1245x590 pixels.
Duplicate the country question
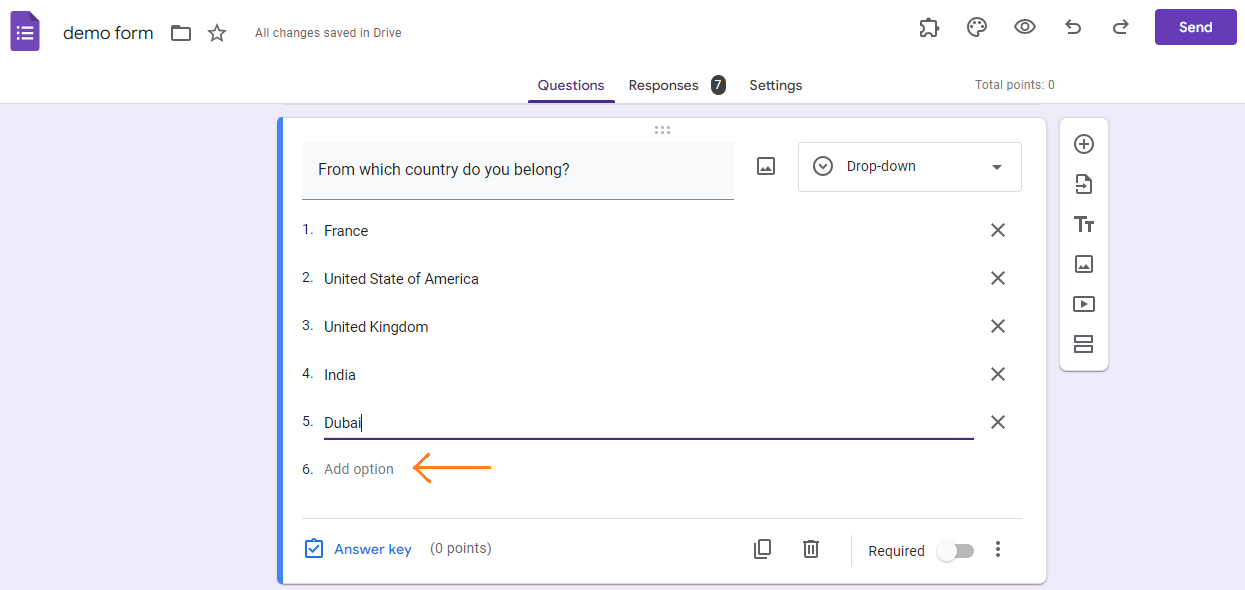[762, 549]
